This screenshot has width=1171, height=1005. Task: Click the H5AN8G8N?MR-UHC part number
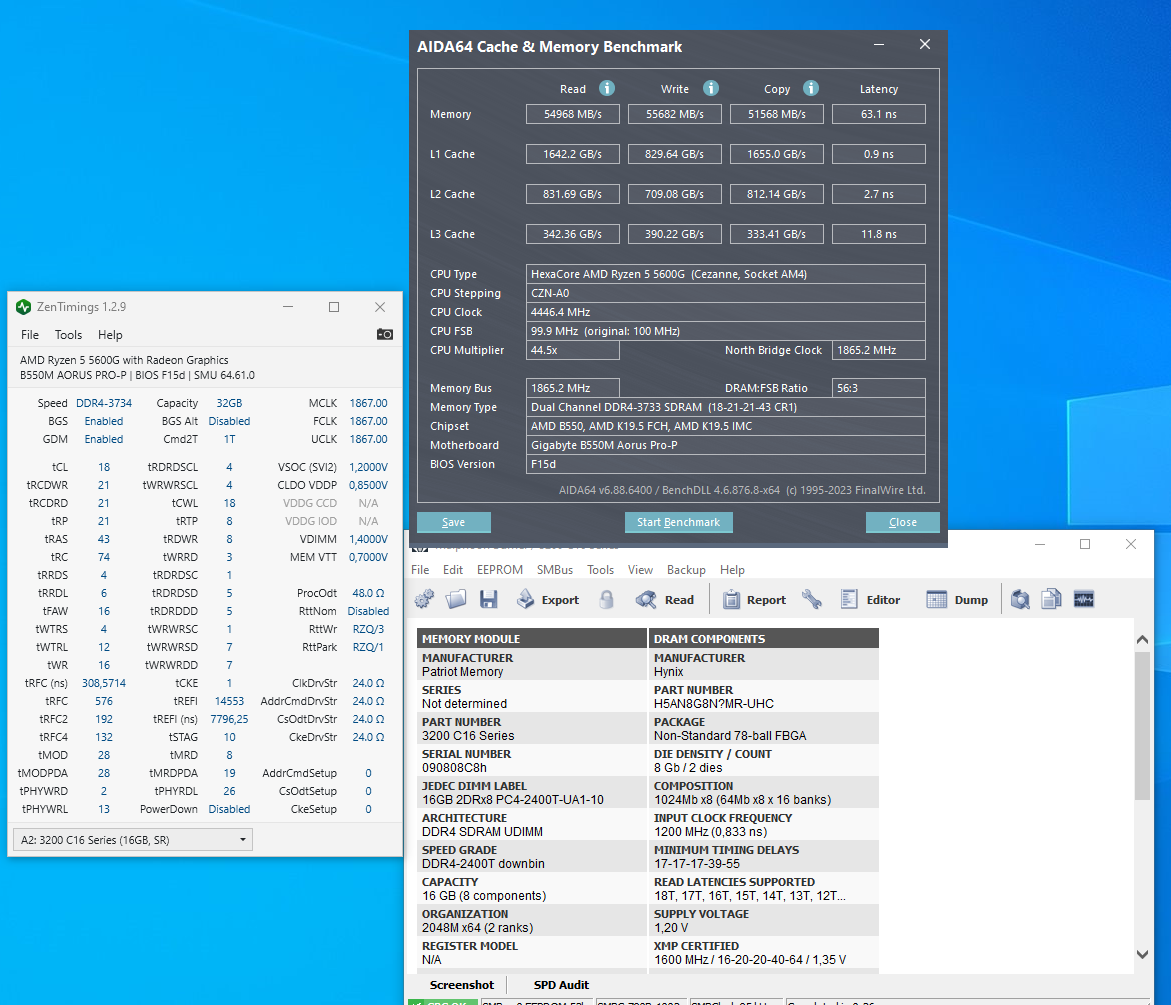713,704
